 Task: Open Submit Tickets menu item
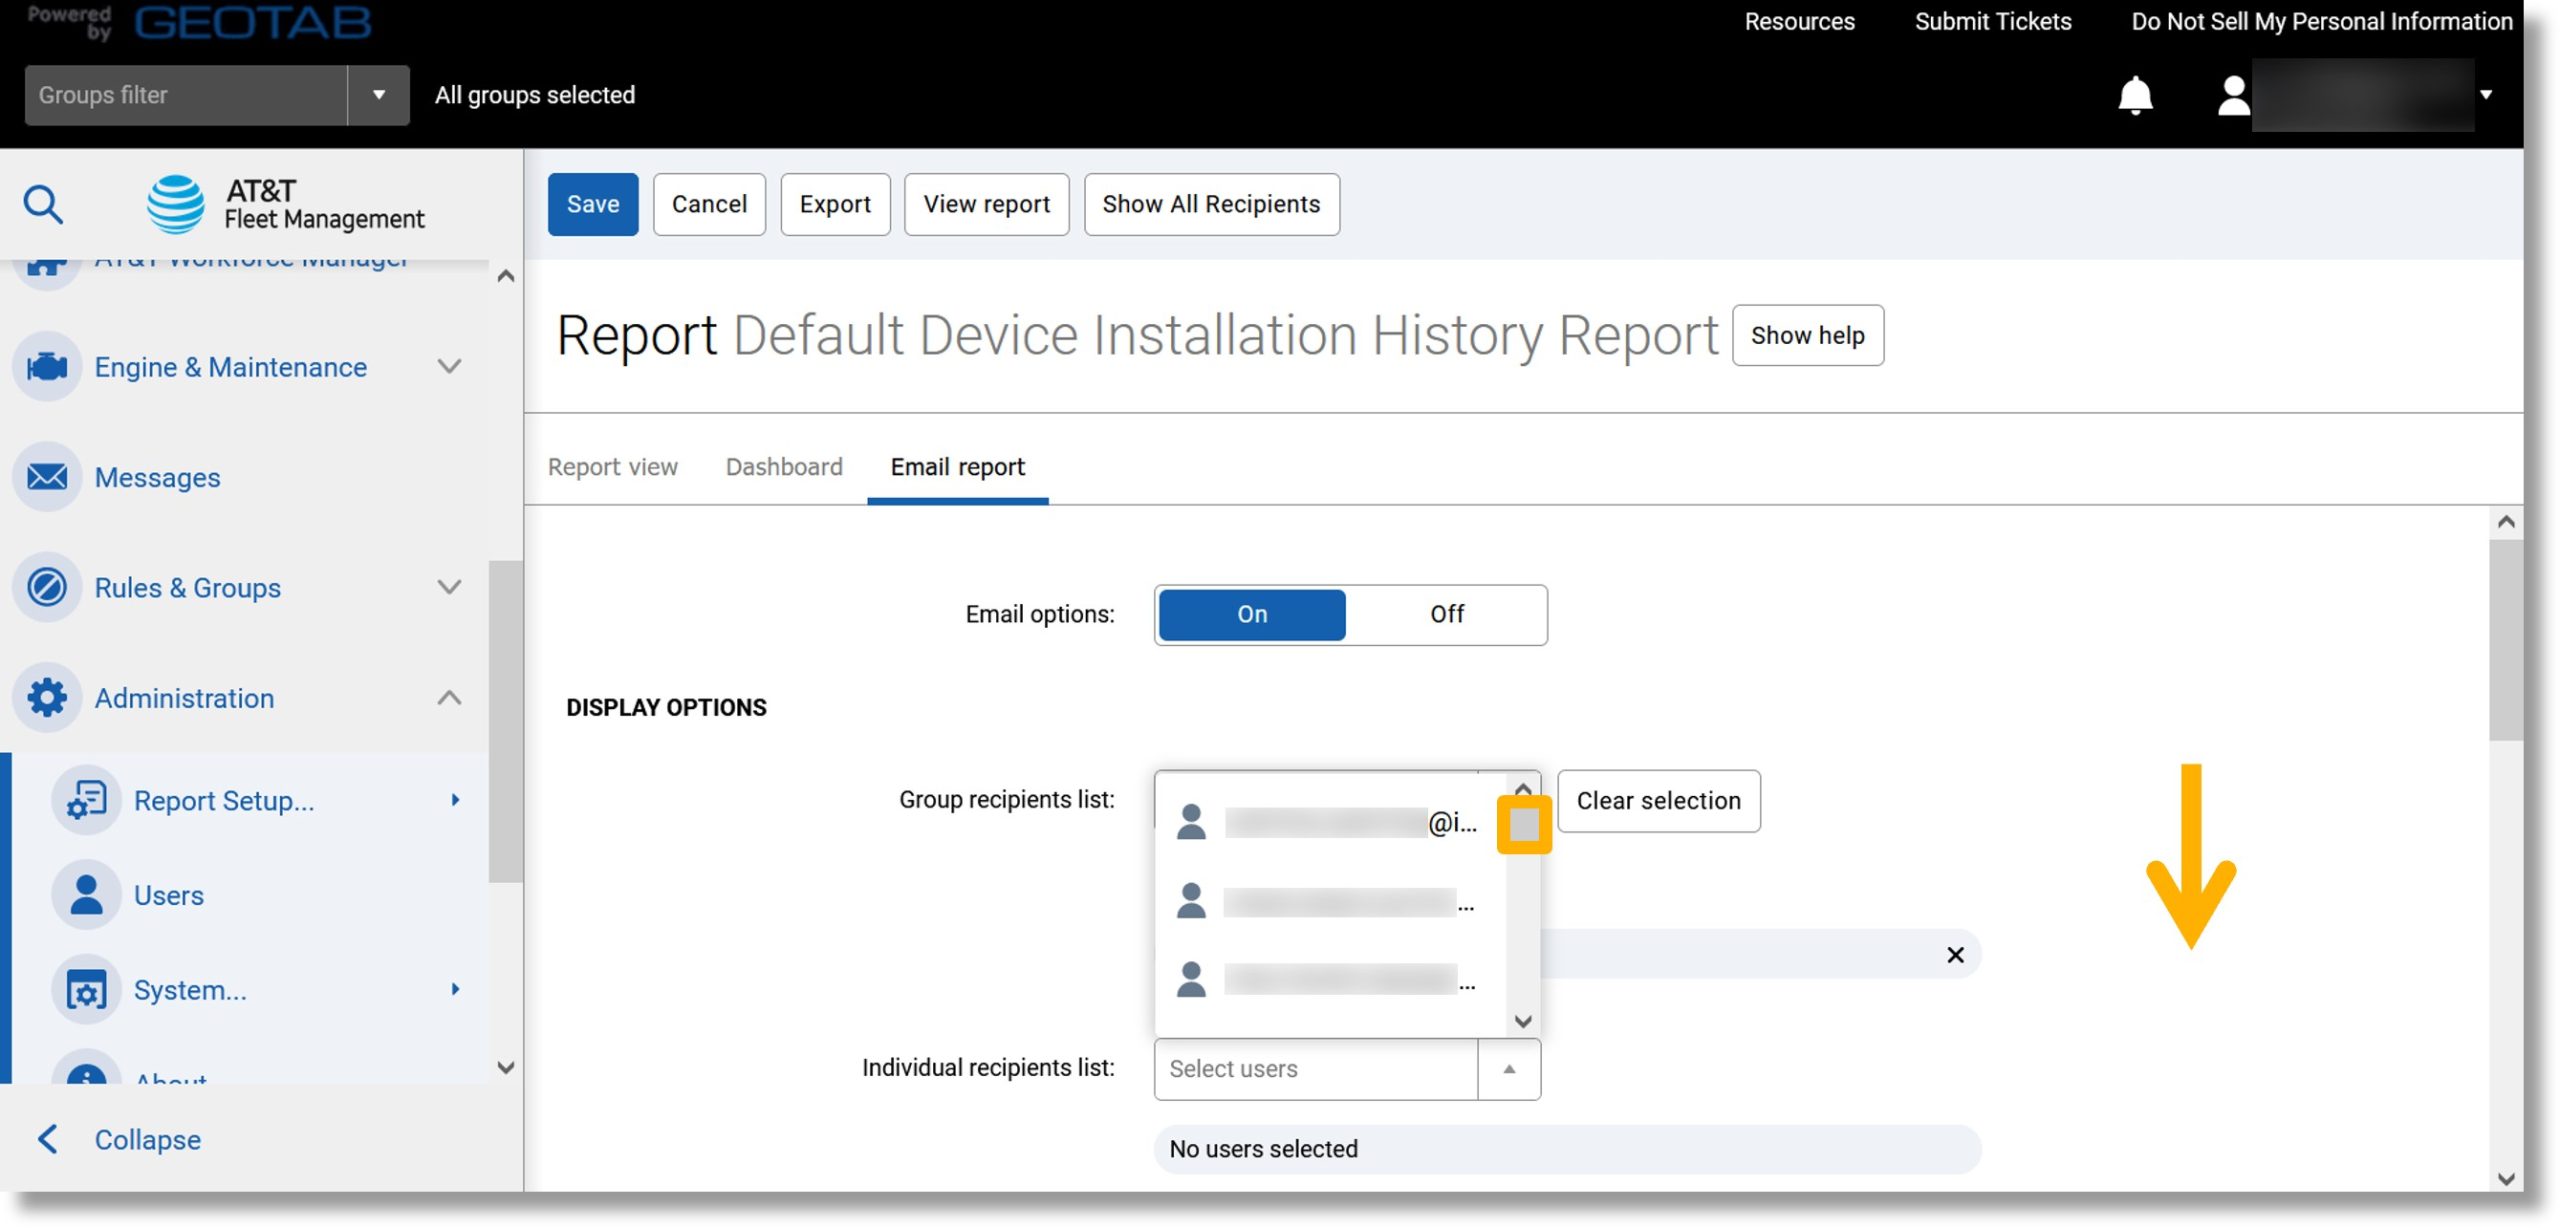(1992, 22)
